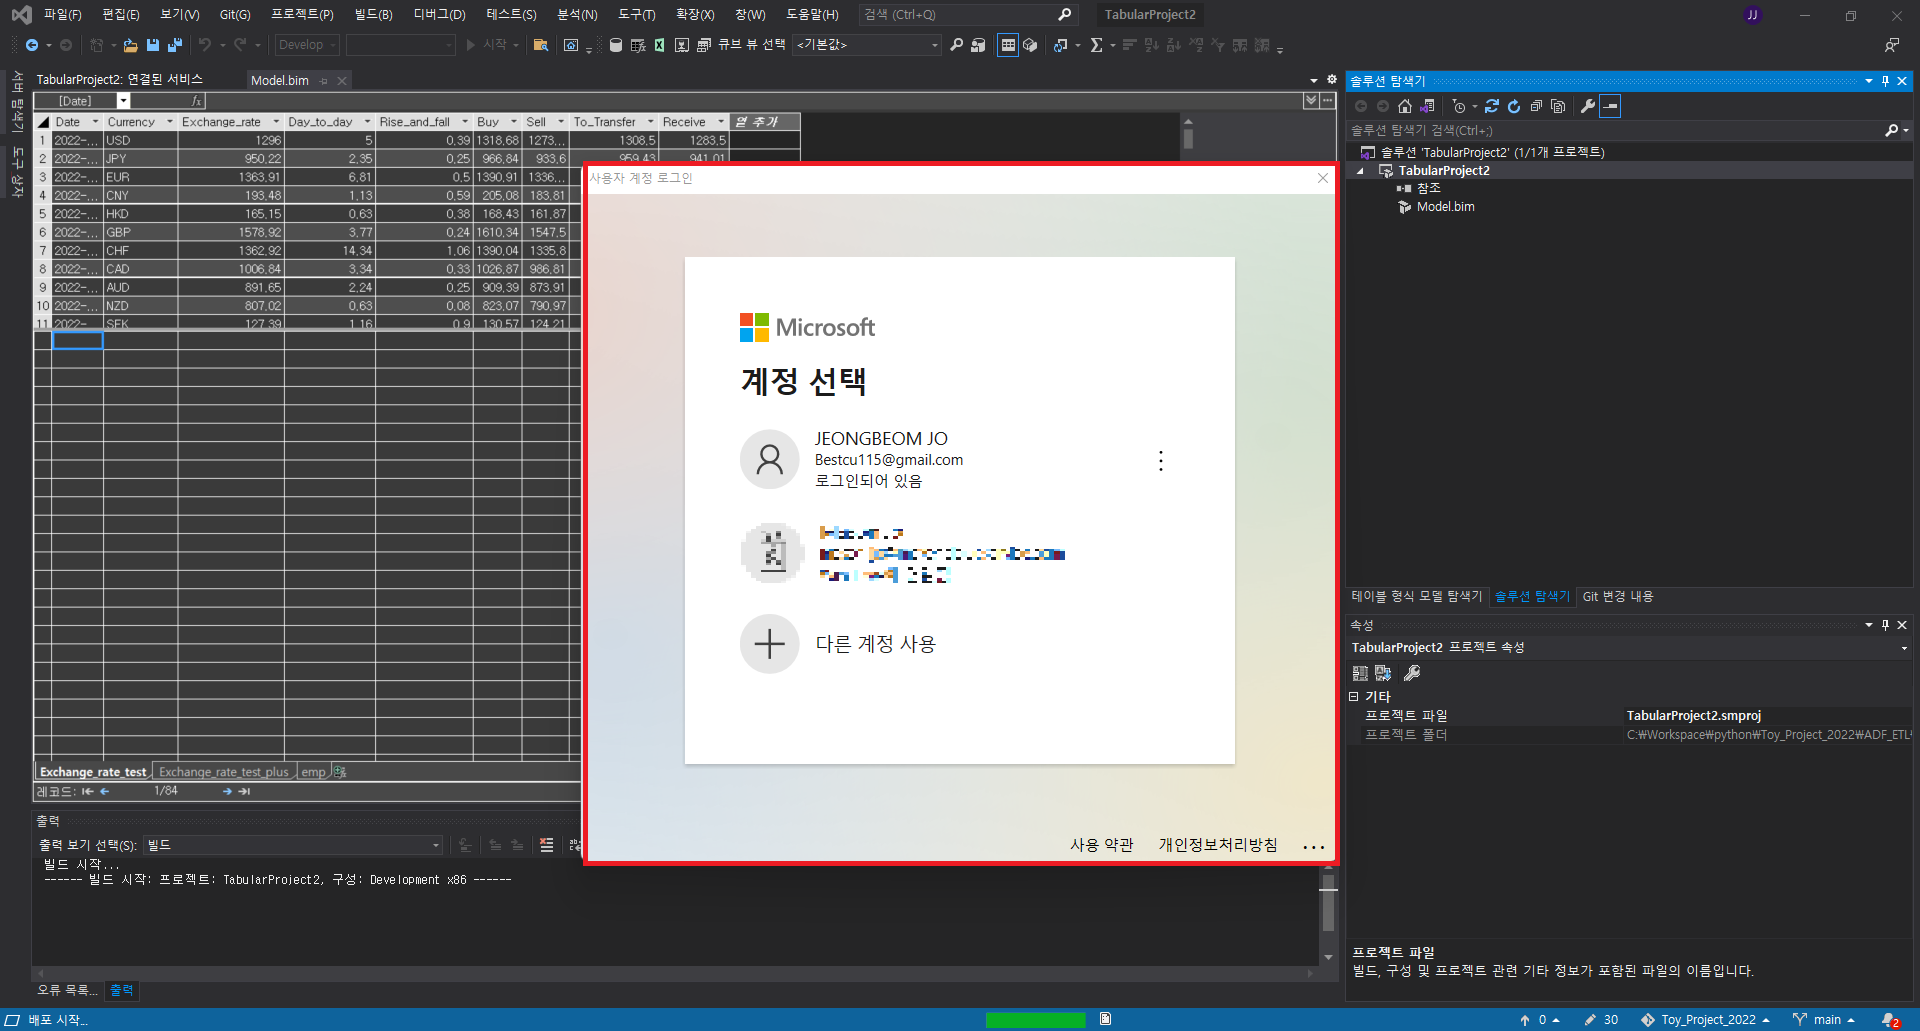This screenshot has height=1031, width=1920.
Task: Click the sync with active document icon
Action: coord(1492,106)
